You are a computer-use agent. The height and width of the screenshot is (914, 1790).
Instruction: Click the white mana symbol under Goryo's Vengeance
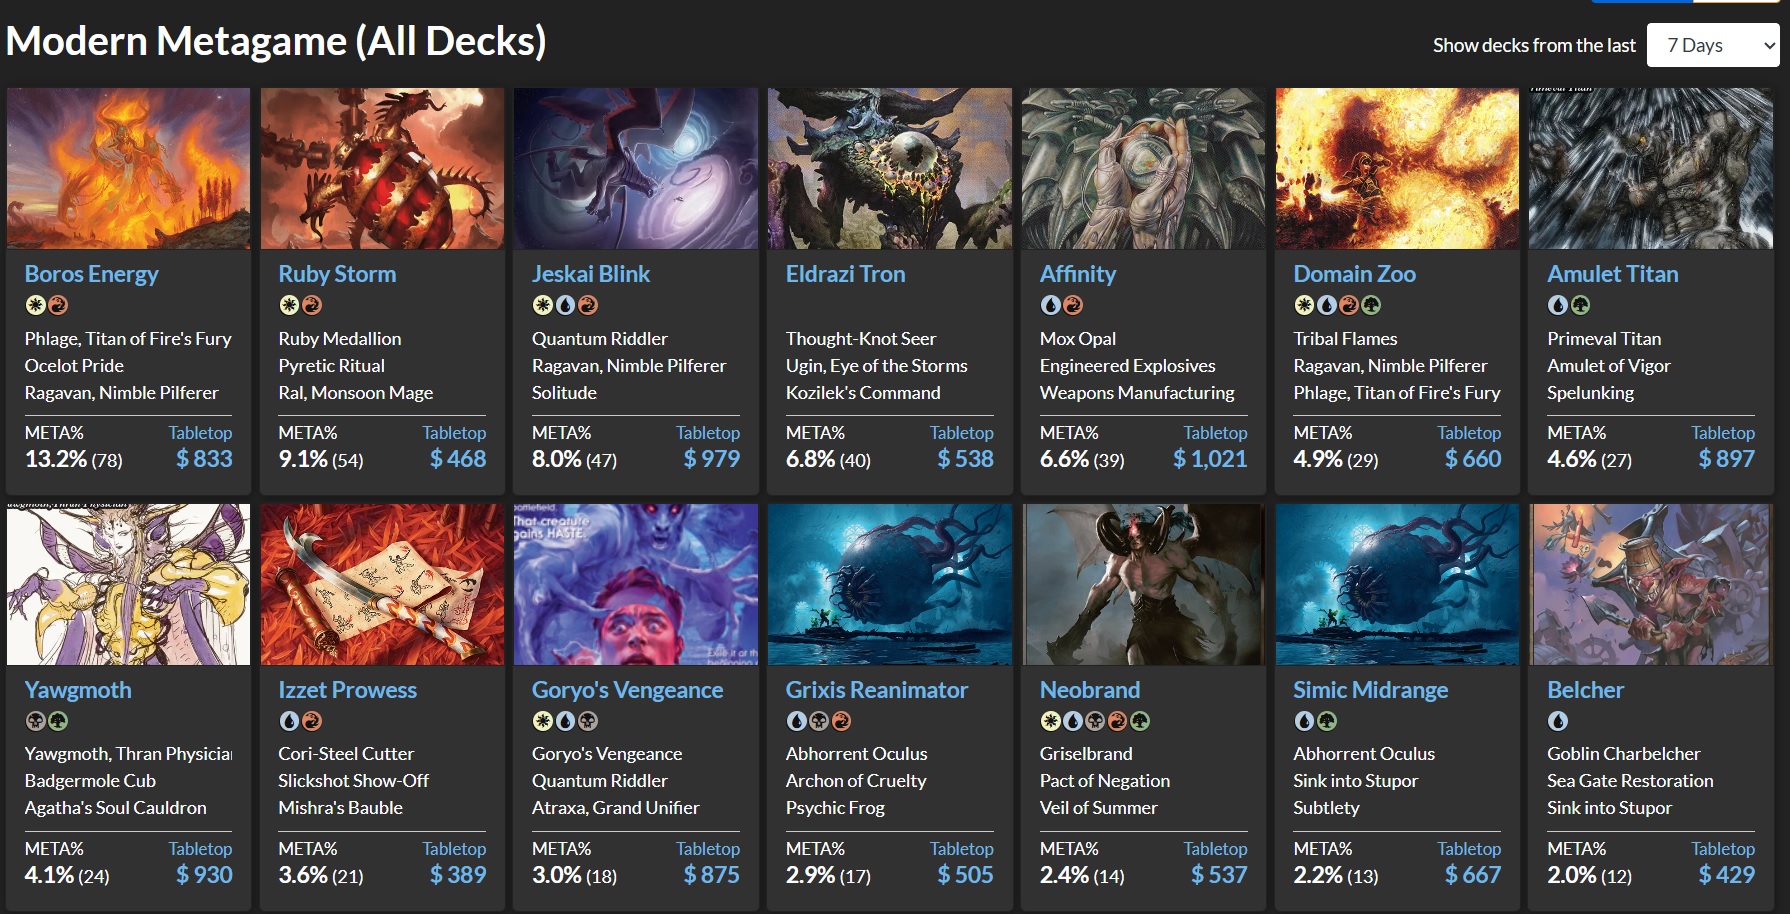543,721
